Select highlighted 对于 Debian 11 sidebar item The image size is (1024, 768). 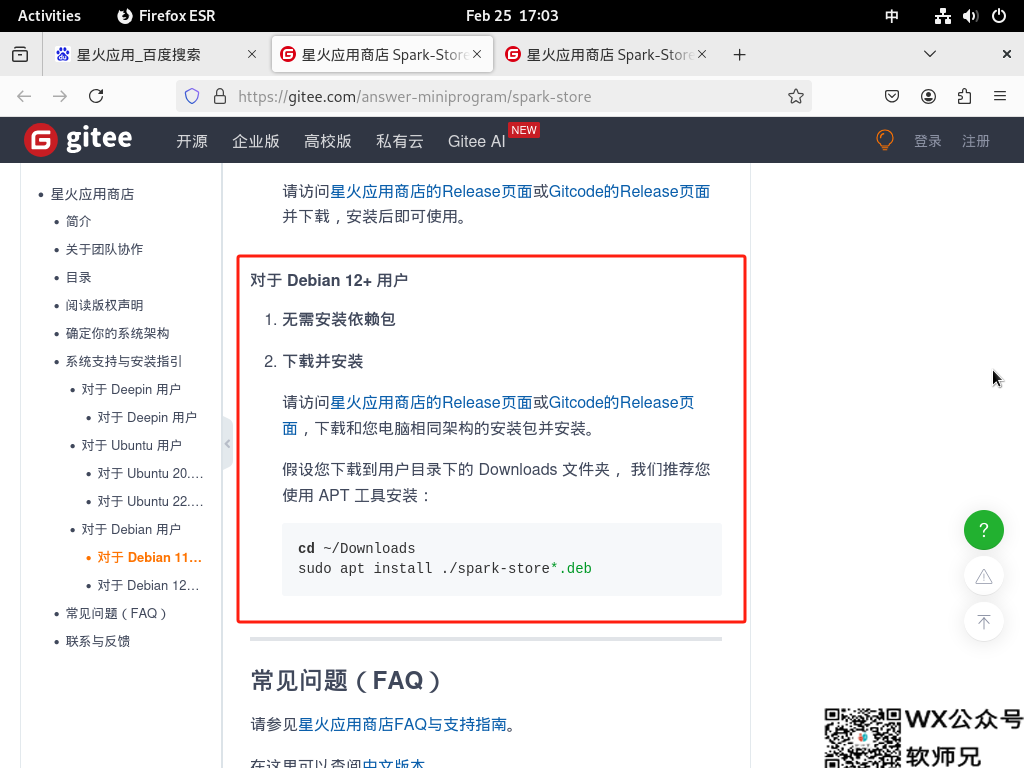point(150,558)
